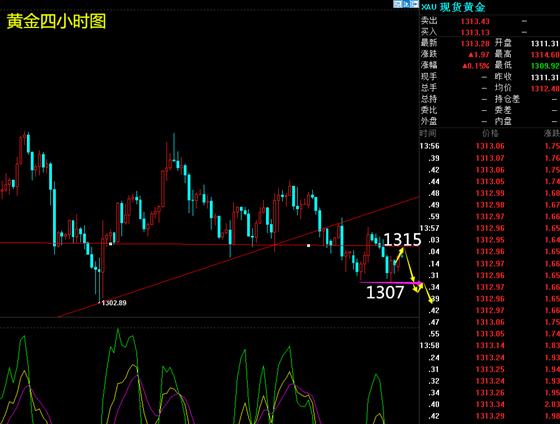
Task: Click the 时间 column header in the tick list
Action: pos(428,134)
